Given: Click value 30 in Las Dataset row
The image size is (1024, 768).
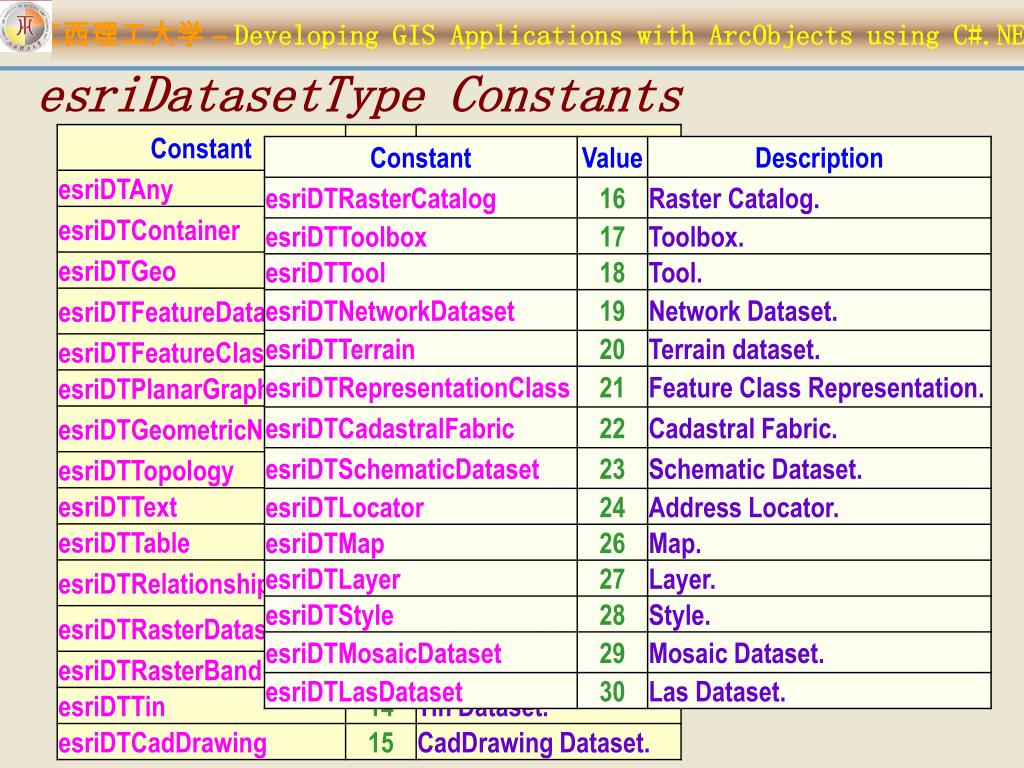Looking at the screenshot, I should pyautogui.click(x=612, y=692).
